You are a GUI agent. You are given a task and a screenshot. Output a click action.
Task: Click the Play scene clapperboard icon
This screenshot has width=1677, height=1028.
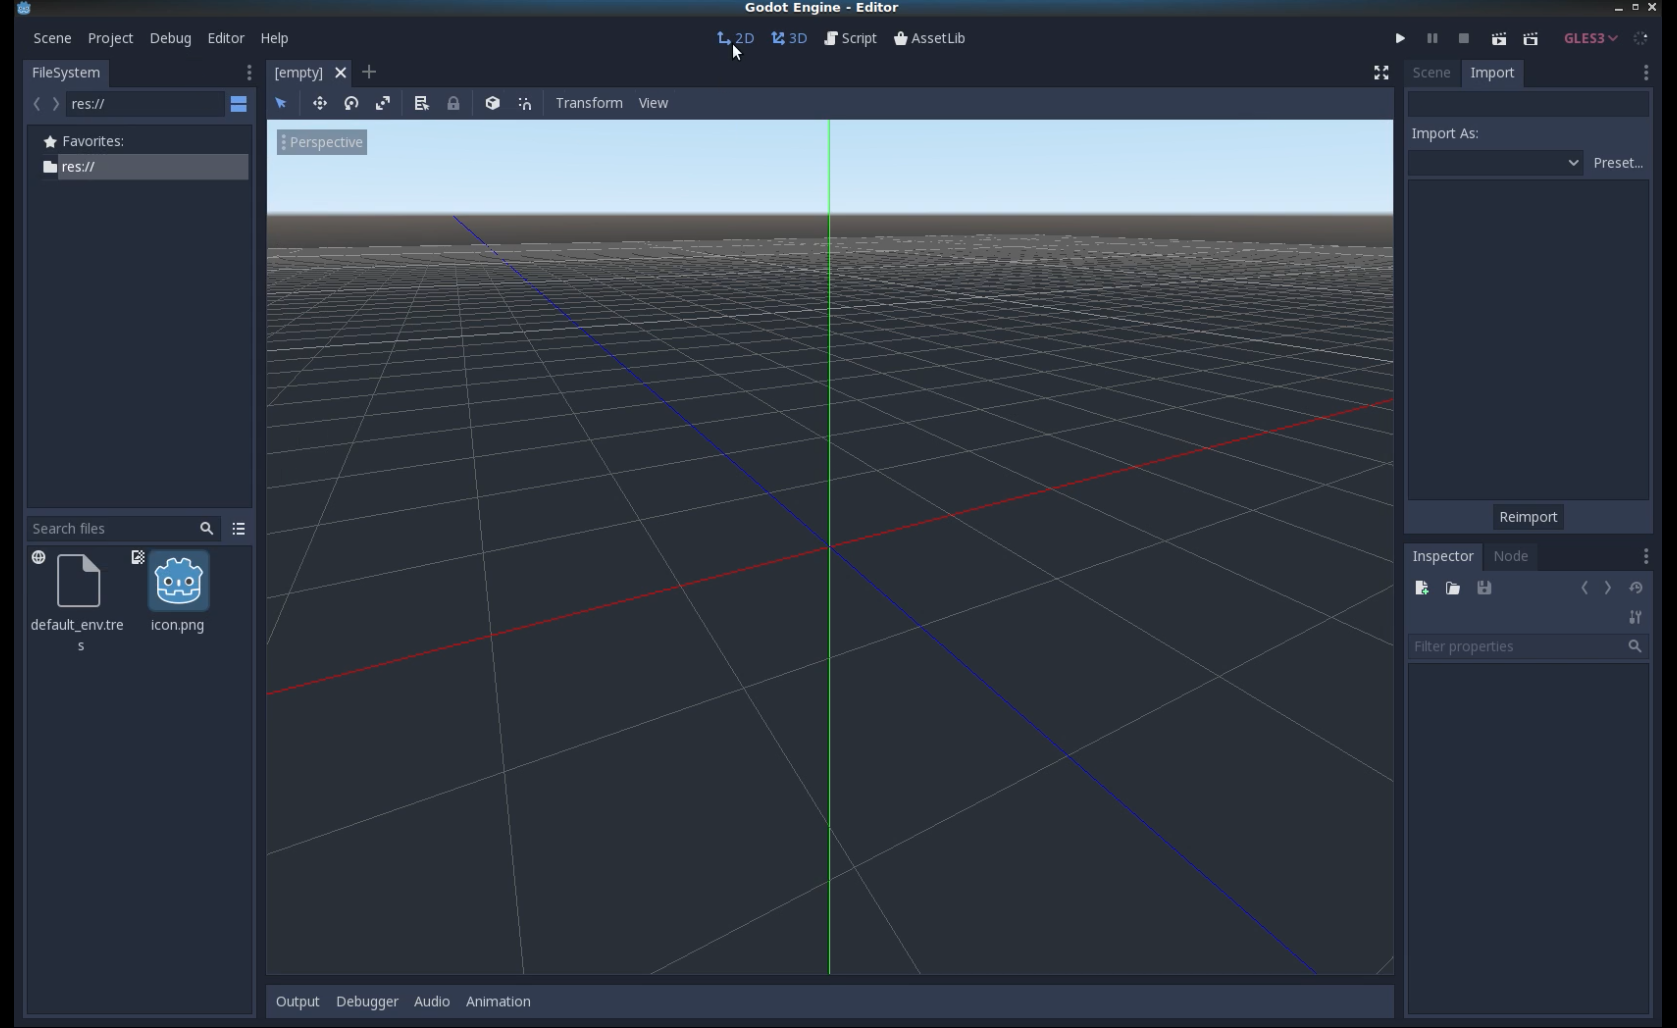click(x=1498, y=38)
